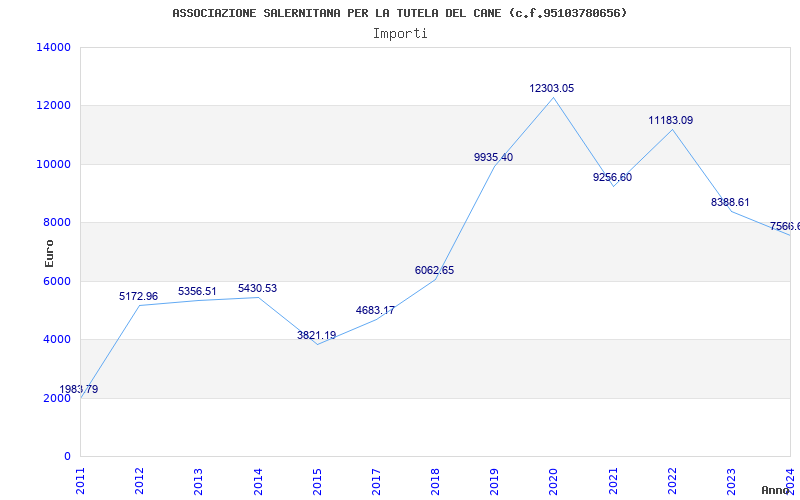
Task: Select the 11183.09 data label
Action: click(670, 121)
